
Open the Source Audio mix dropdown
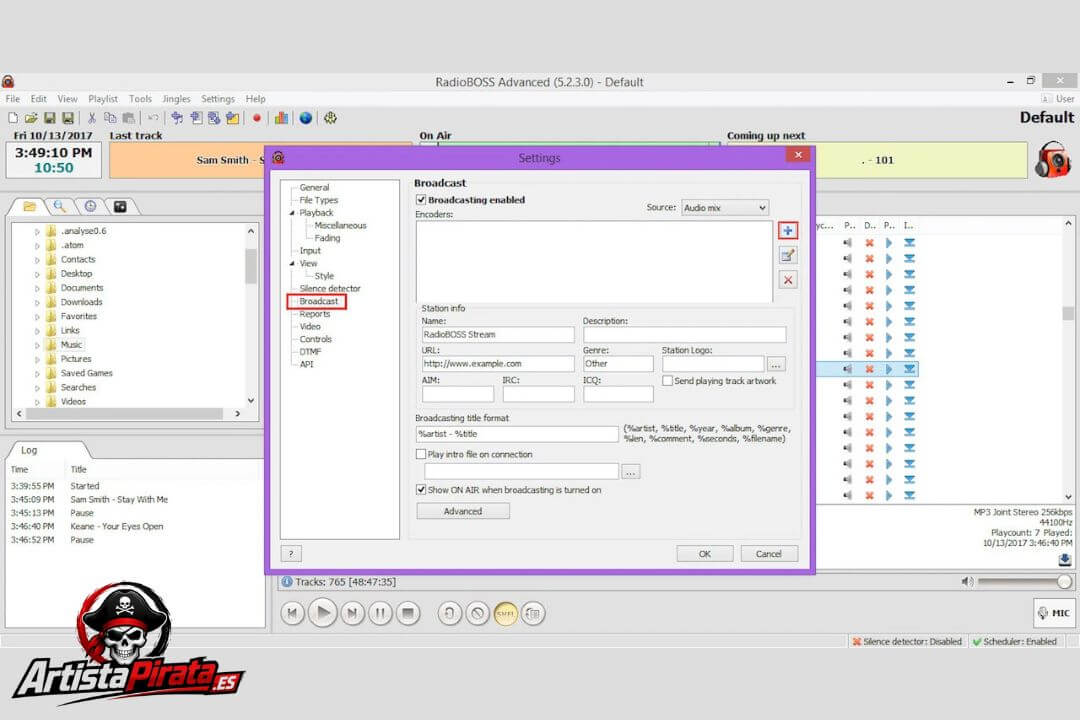click(725, 207)
